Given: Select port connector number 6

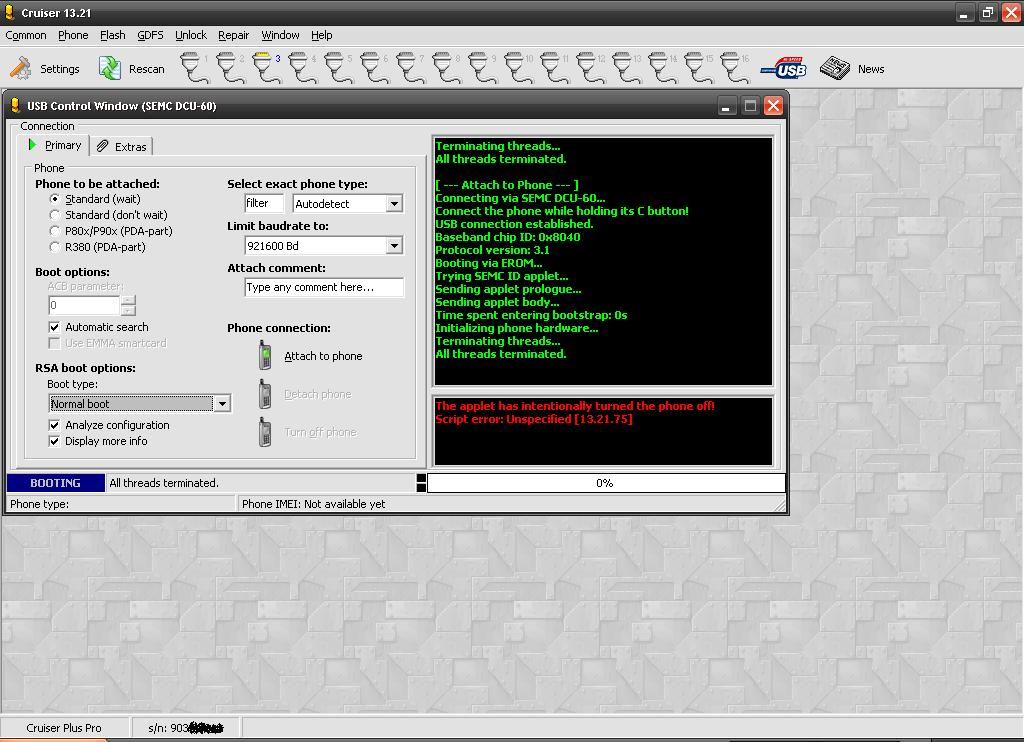Looking at the screenshot, I should (x=374, y=68).
